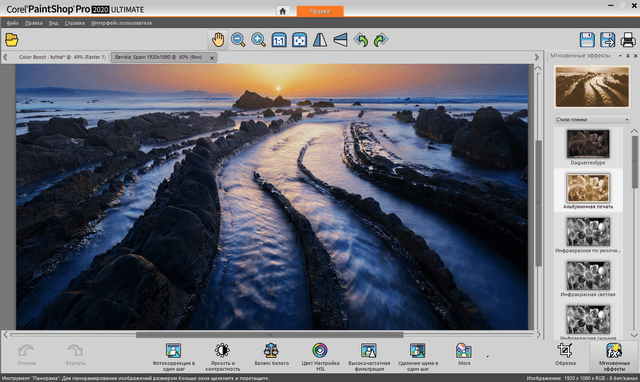The width and height of the screenshot is (640, 382).
Task: Open the Правка menu
Action: 33,23
